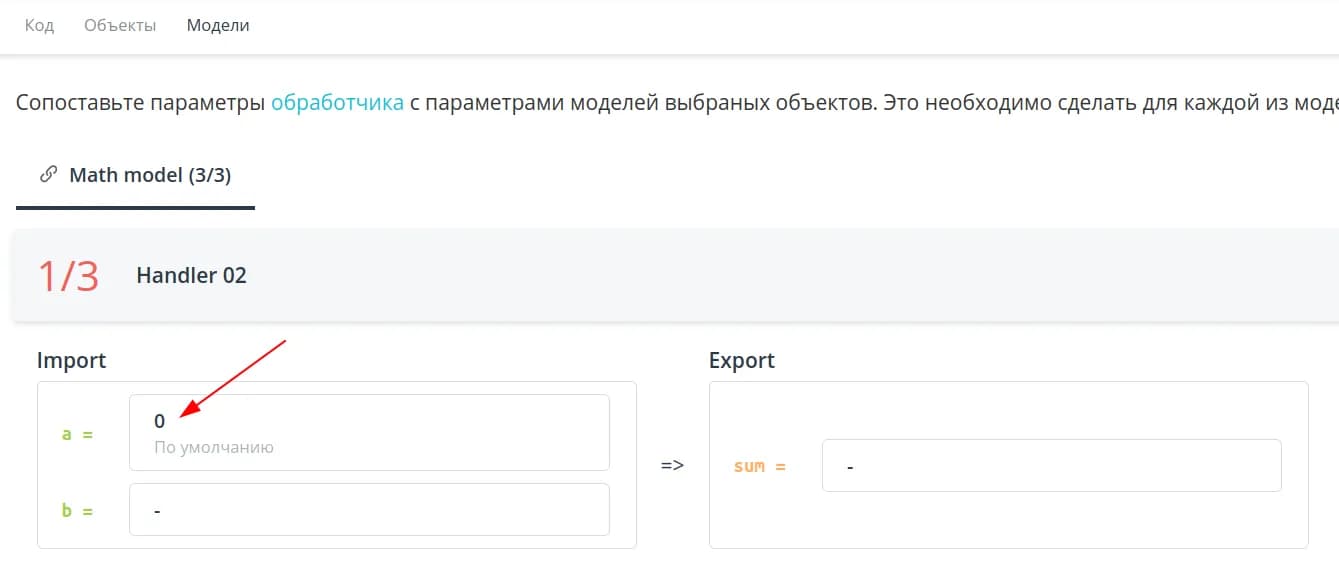Switch to the Объекты tab

120,26
